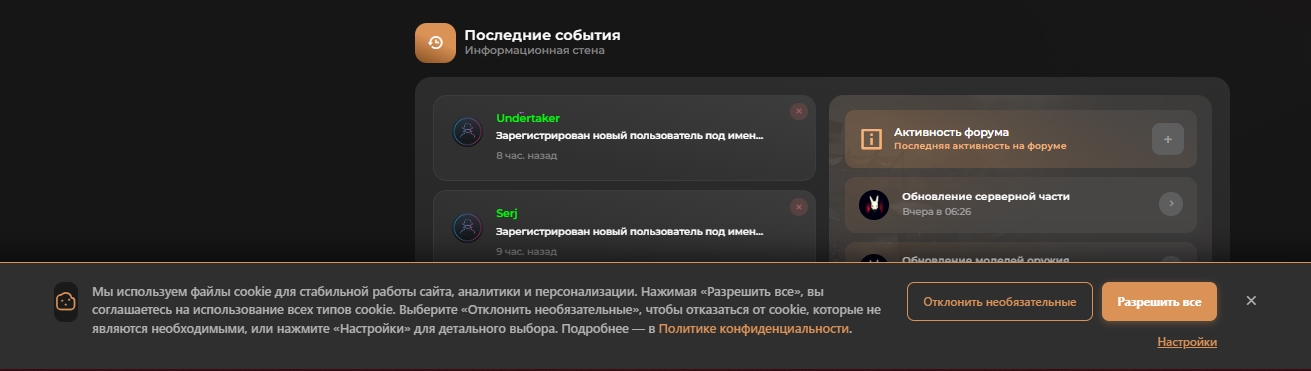Open the Настройки cookie link
This screenshot has width=1311, height=371.
pos(1187,342)
